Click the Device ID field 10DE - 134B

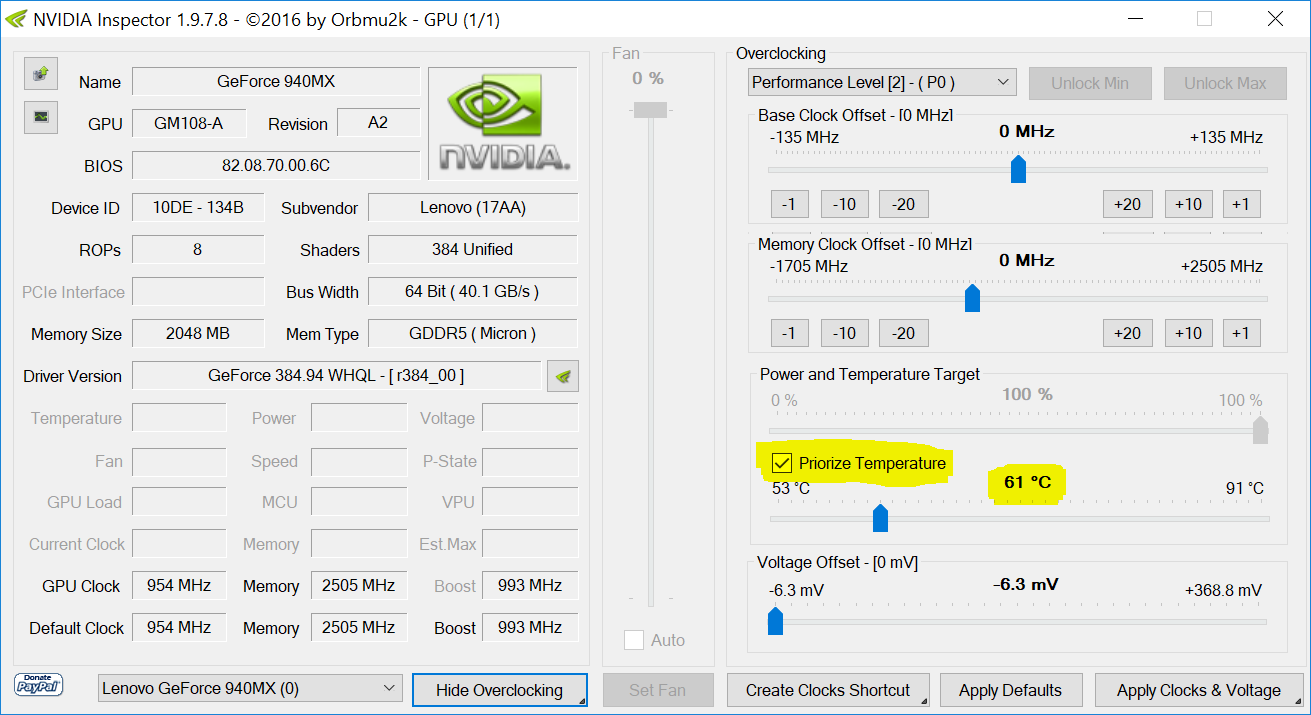[198, 208]
